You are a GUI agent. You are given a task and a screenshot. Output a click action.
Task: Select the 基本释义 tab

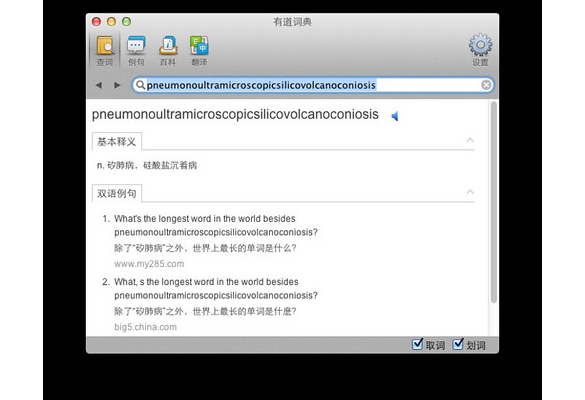coord(117,141)
